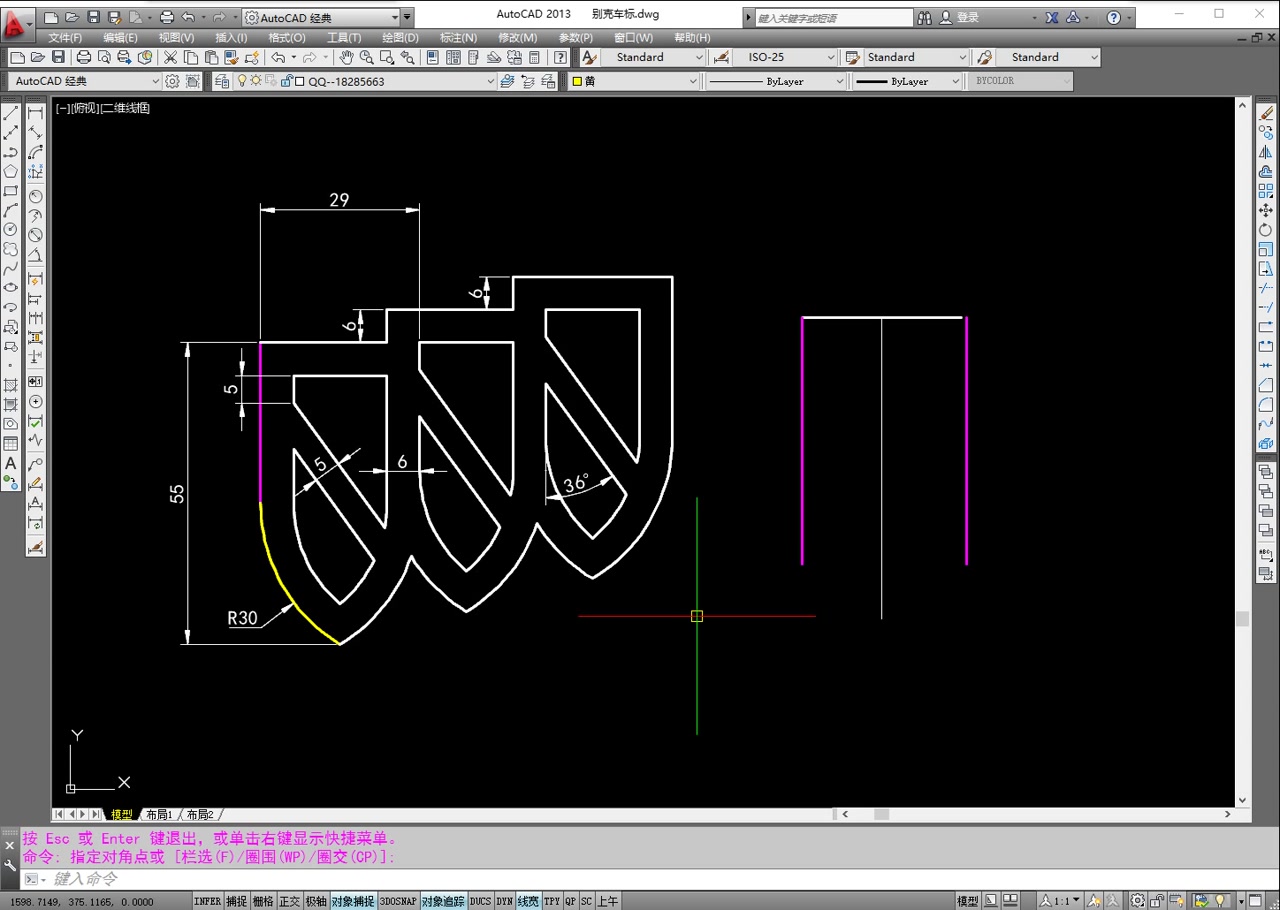Viewport: 1280px width, 910px height.
Task: Click the Cut scissors icon
Action: [170, 57]
